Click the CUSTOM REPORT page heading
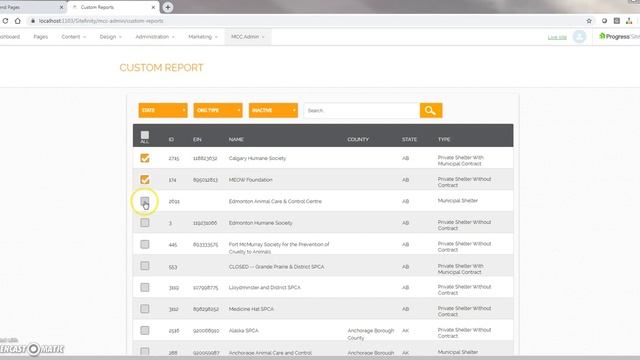Screen dimensions: 640x360 click(x=161, y=68)
